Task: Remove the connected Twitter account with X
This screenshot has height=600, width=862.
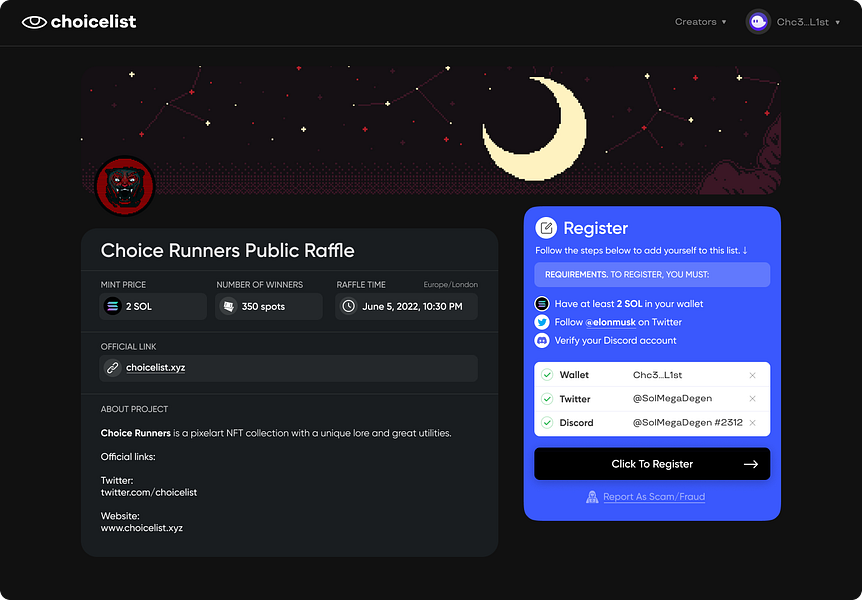Action: [753, 399]
